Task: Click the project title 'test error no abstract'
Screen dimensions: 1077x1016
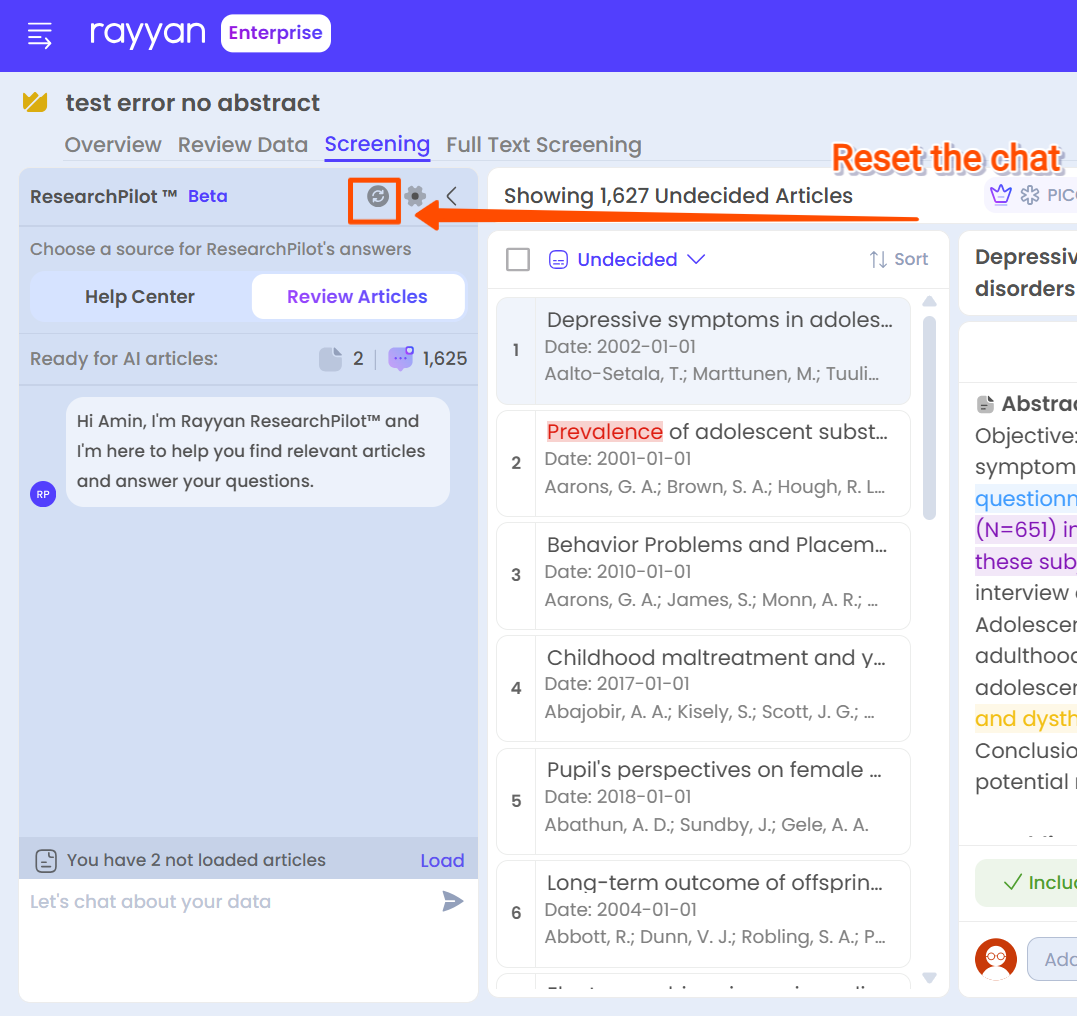Action: [192, 103]
